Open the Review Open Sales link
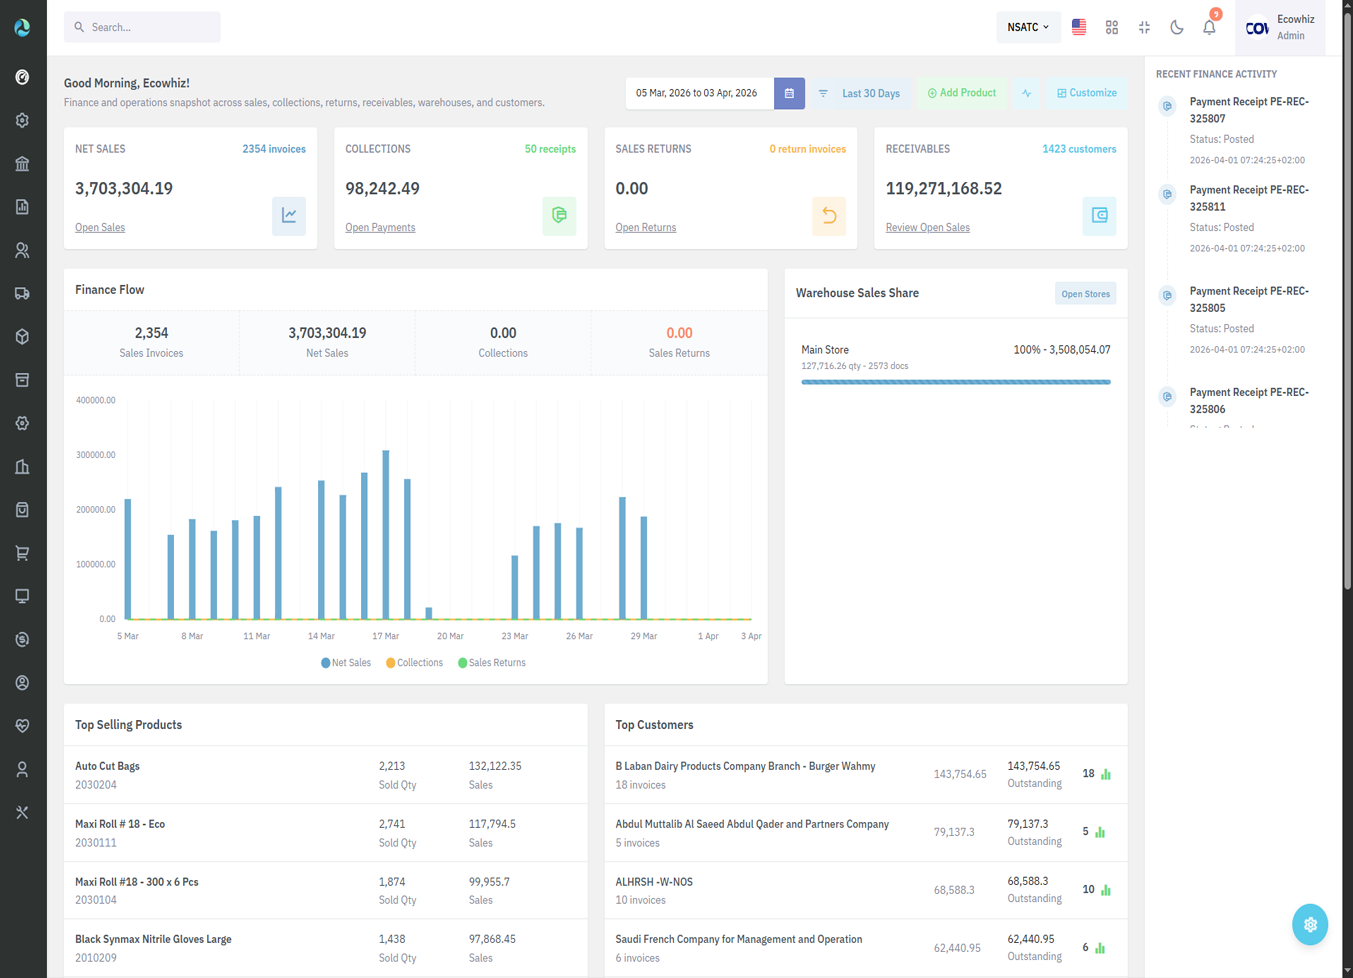Screen dimensions: 1353x978 [x=927, y=228]
